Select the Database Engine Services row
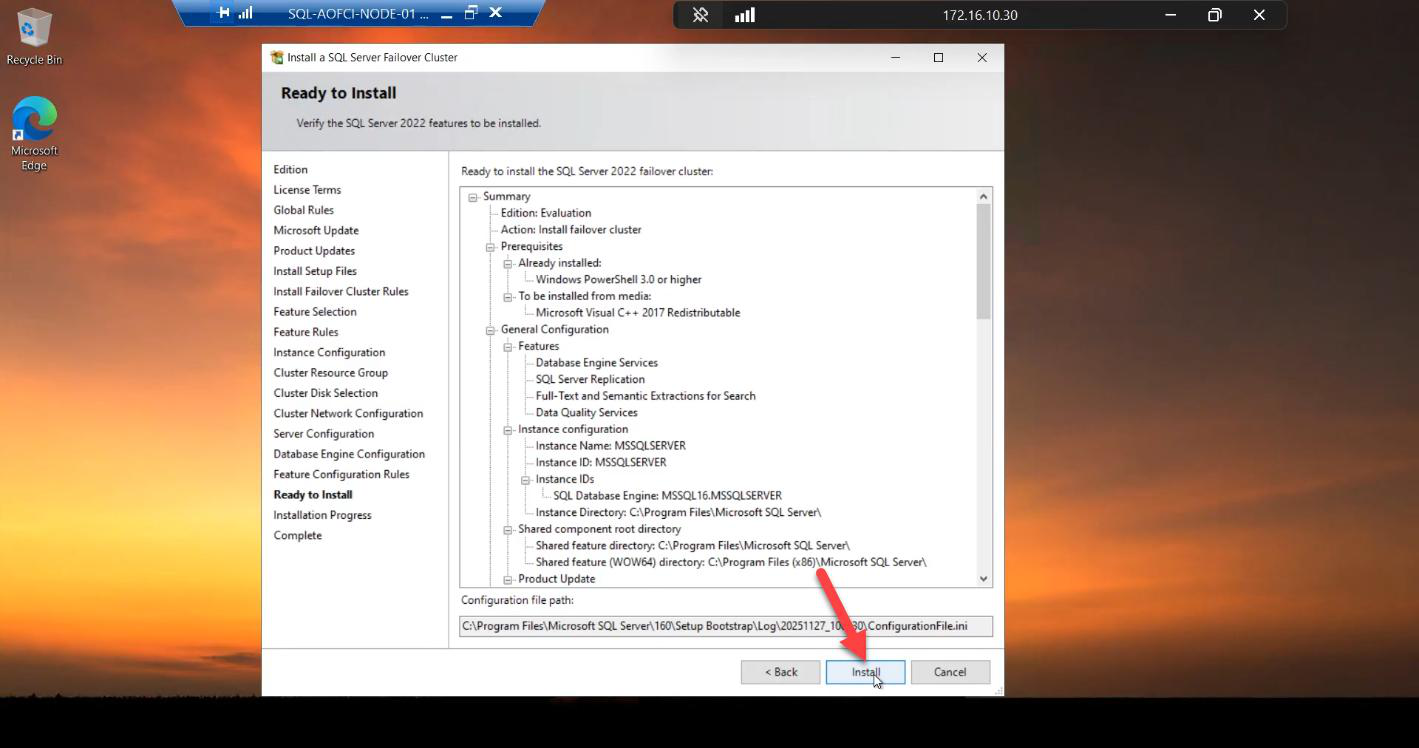Viewport: 1419px width, 748px height. click(597, 363)
